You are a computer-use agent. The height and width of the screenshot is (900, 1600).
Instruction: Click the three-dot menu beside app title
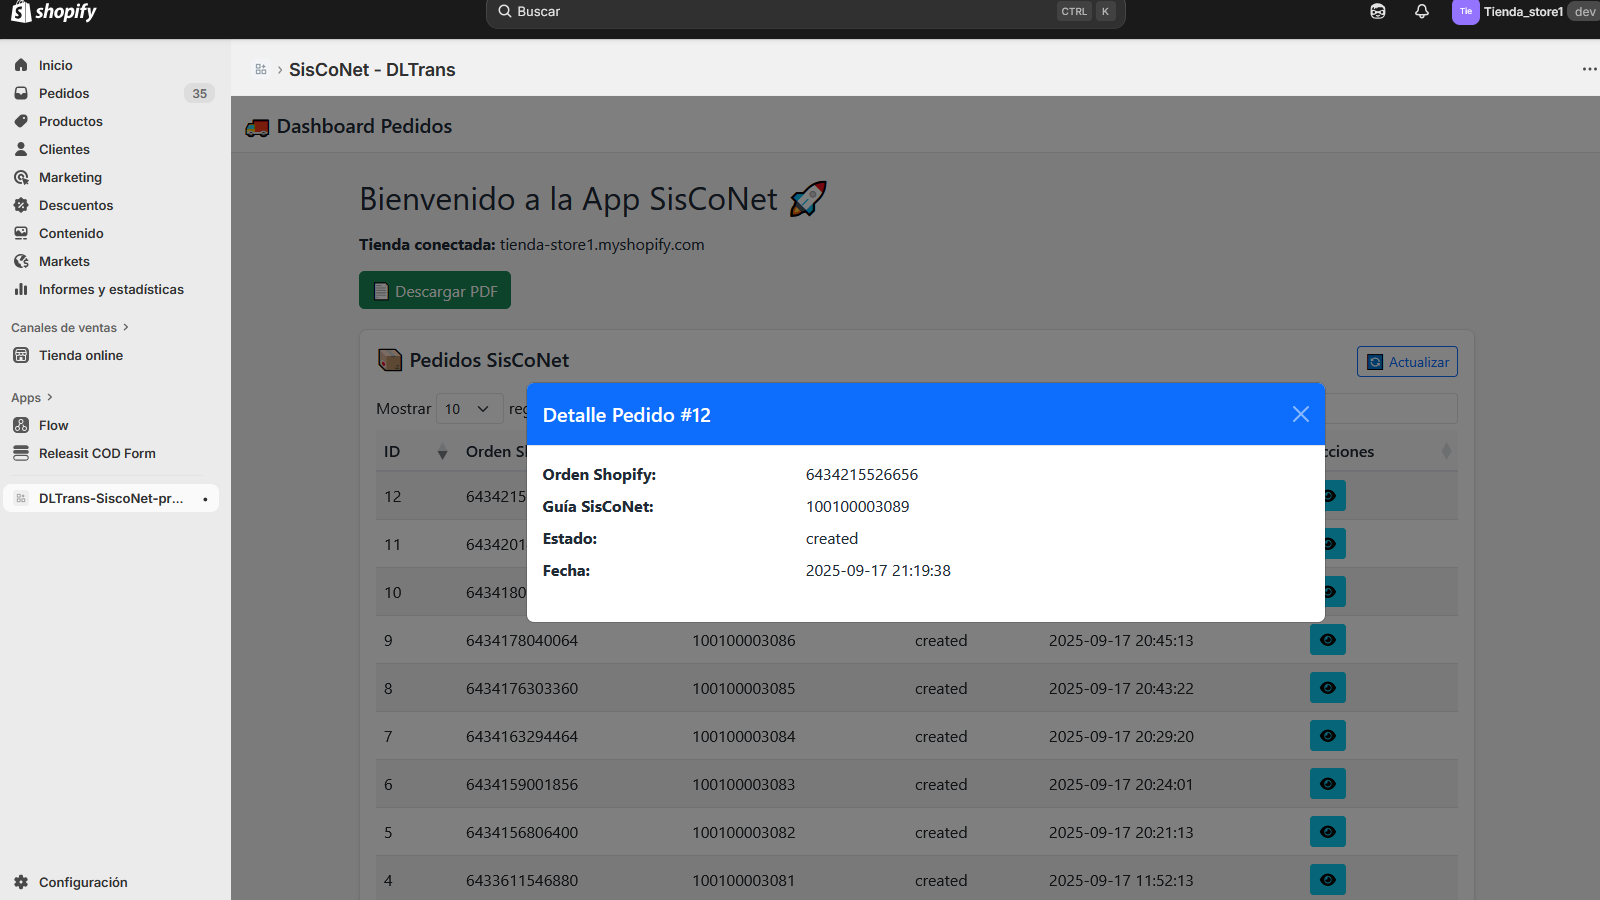[1589, 69]
